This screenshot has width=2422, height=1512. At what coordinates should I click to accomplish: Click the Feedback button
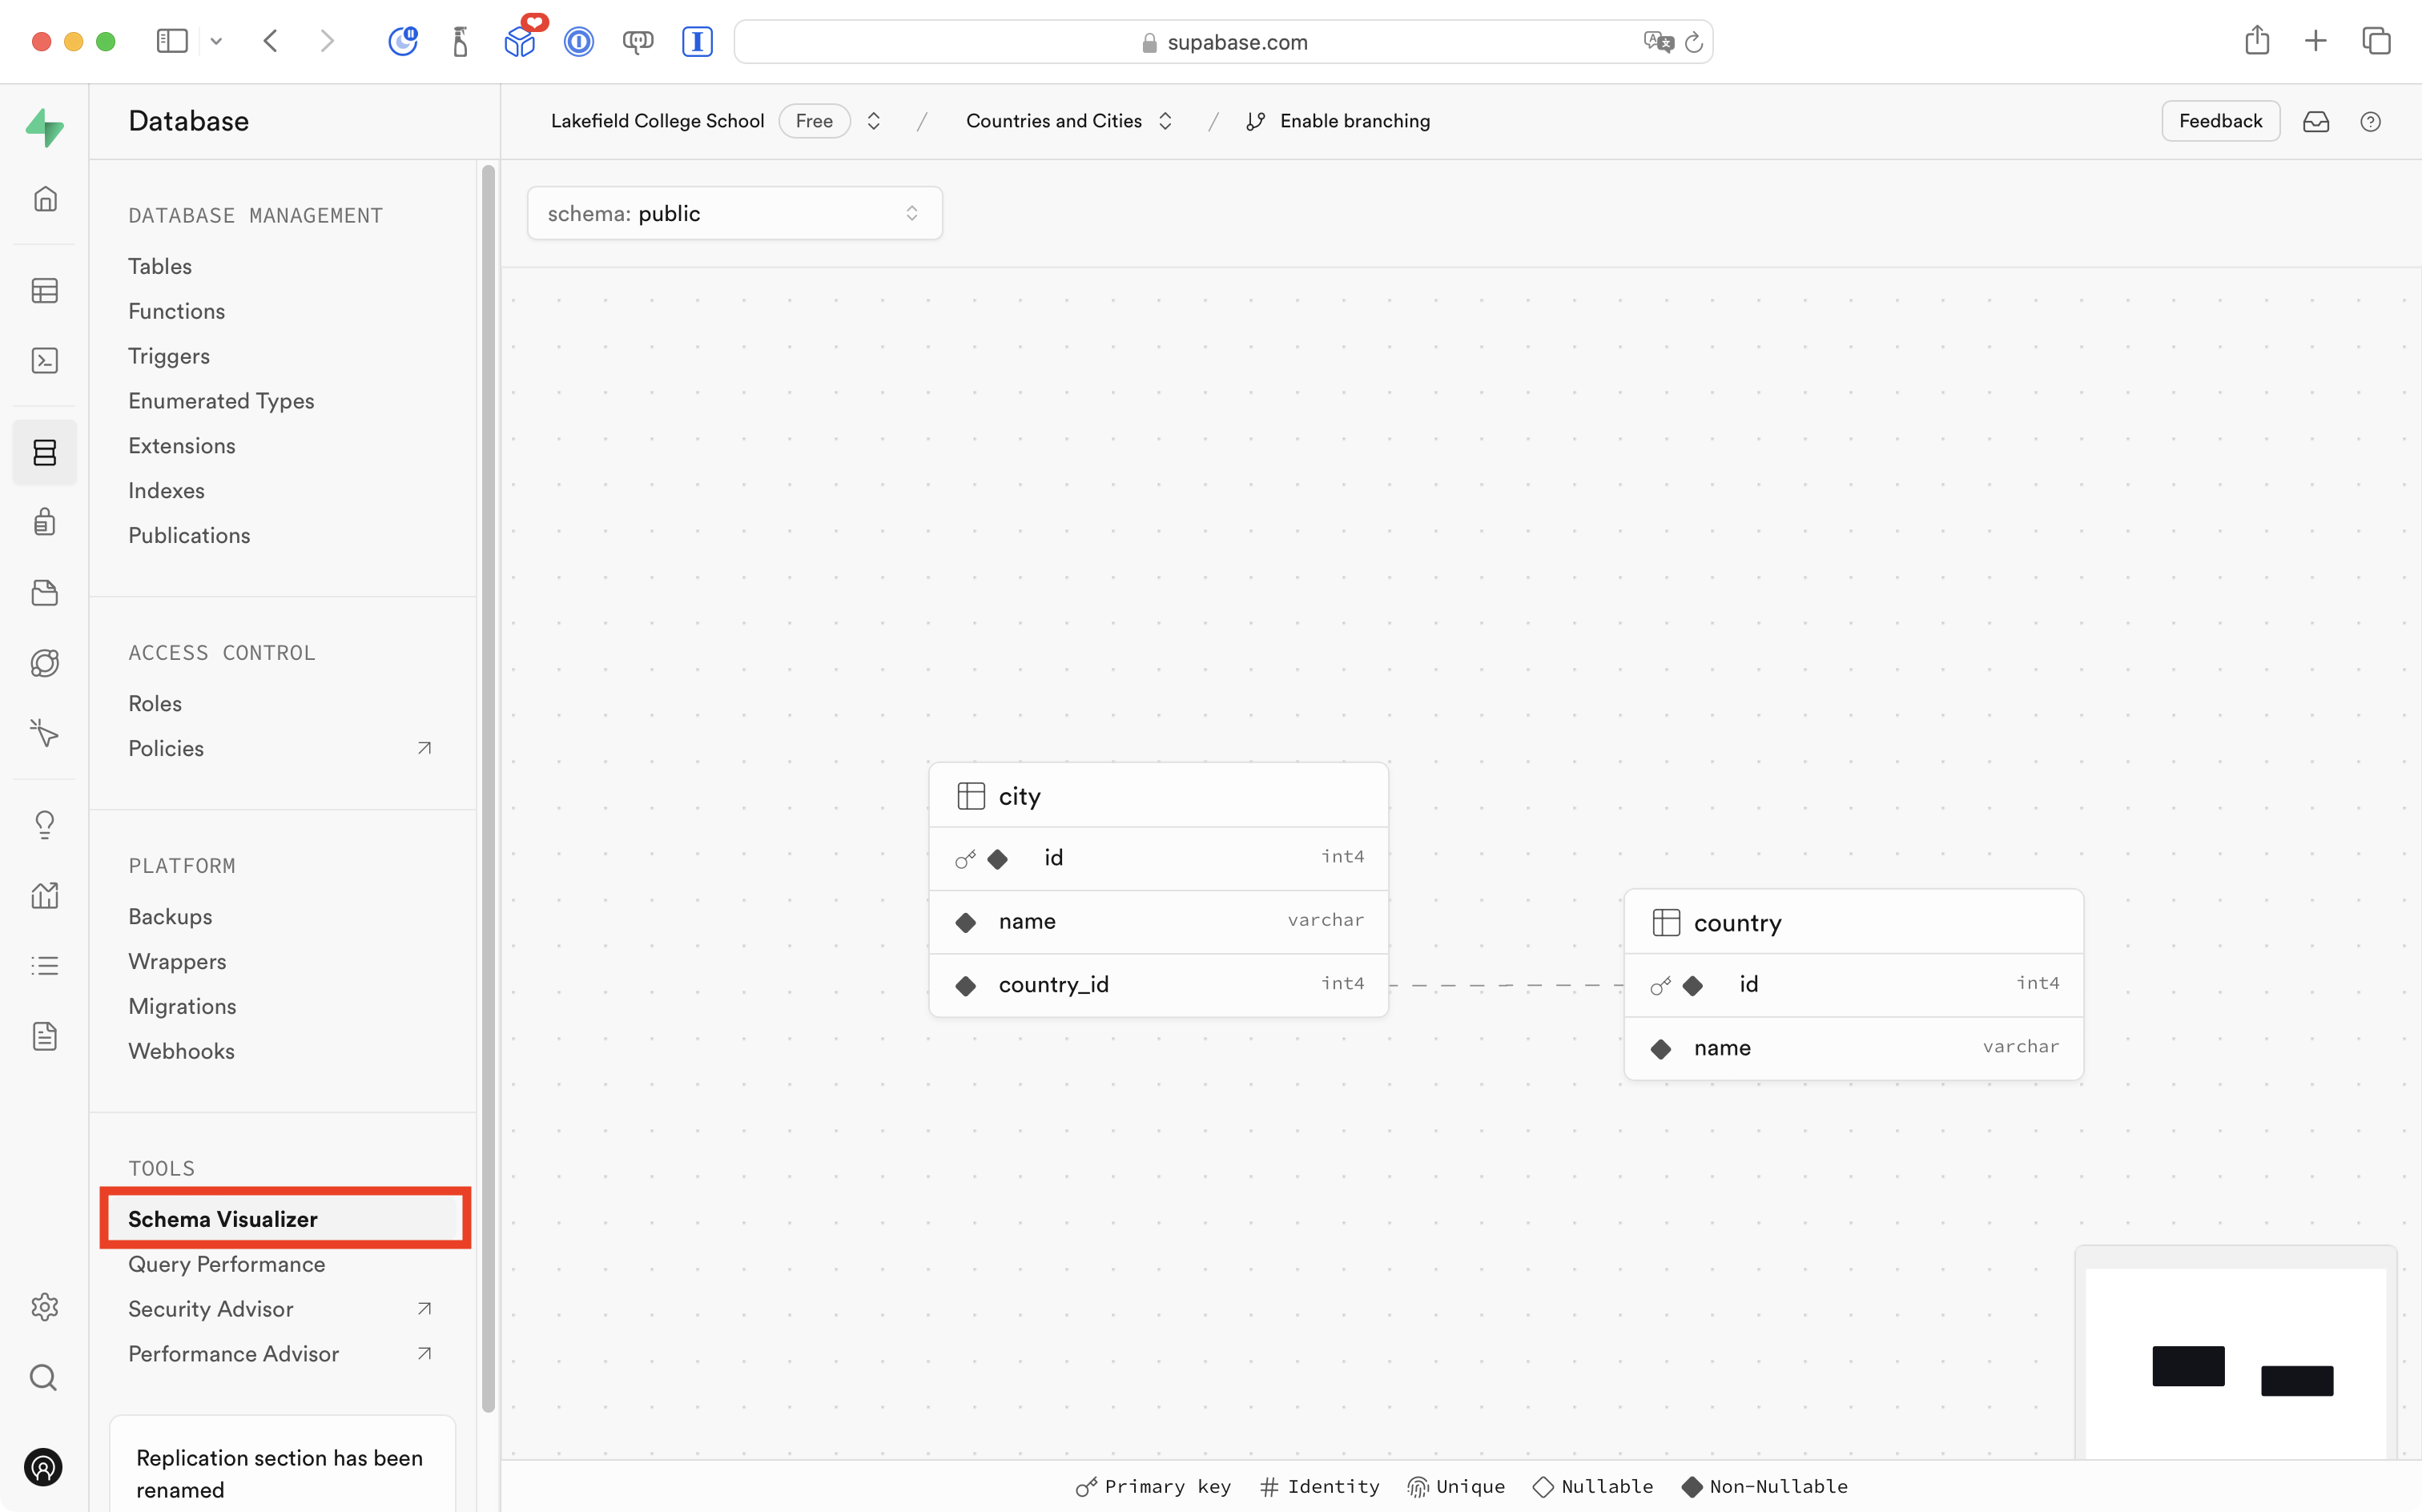click(x=2220, y=121)
